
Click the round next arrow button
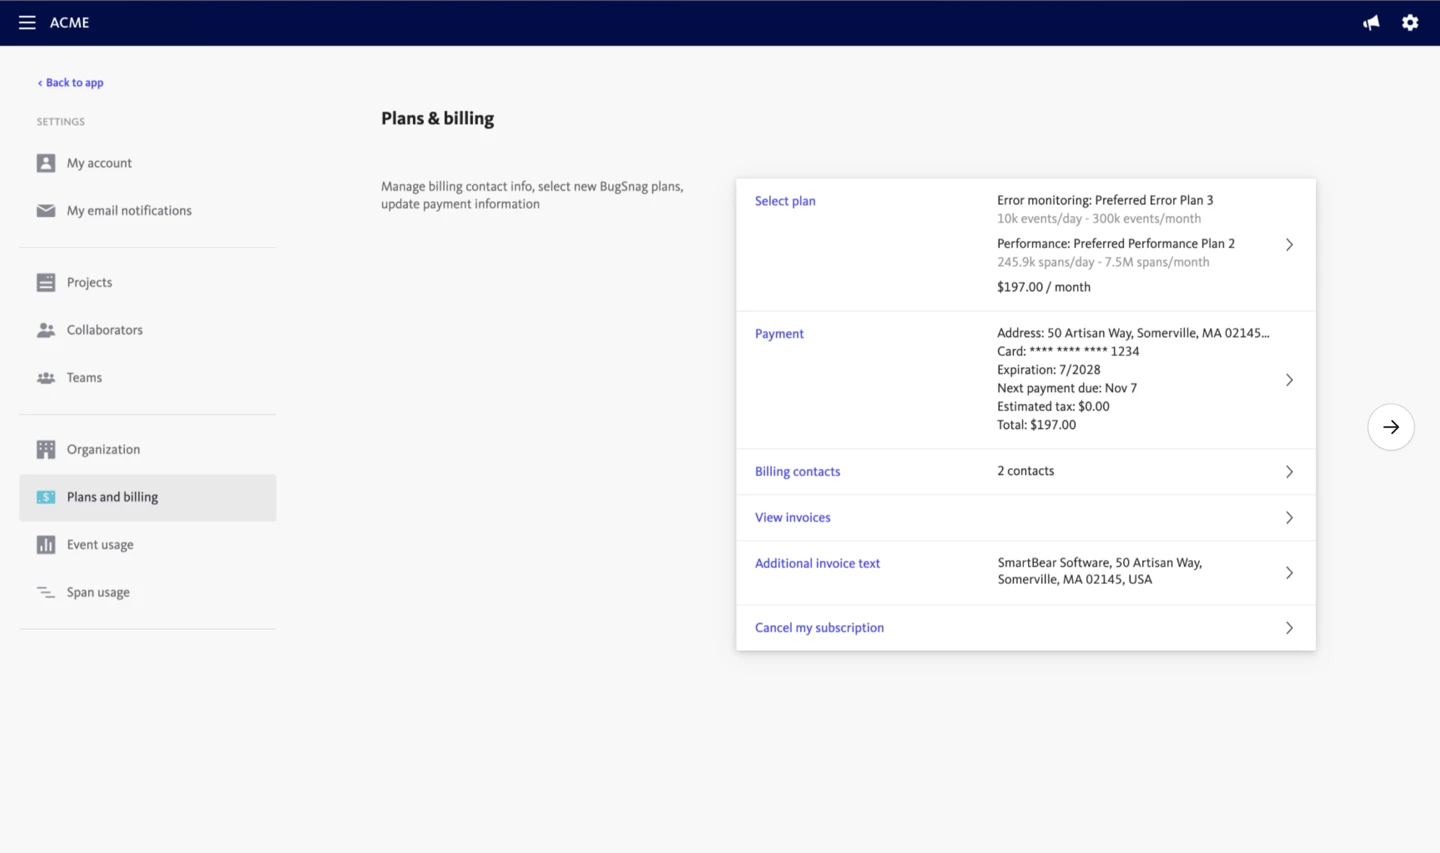pos(1391,427)
